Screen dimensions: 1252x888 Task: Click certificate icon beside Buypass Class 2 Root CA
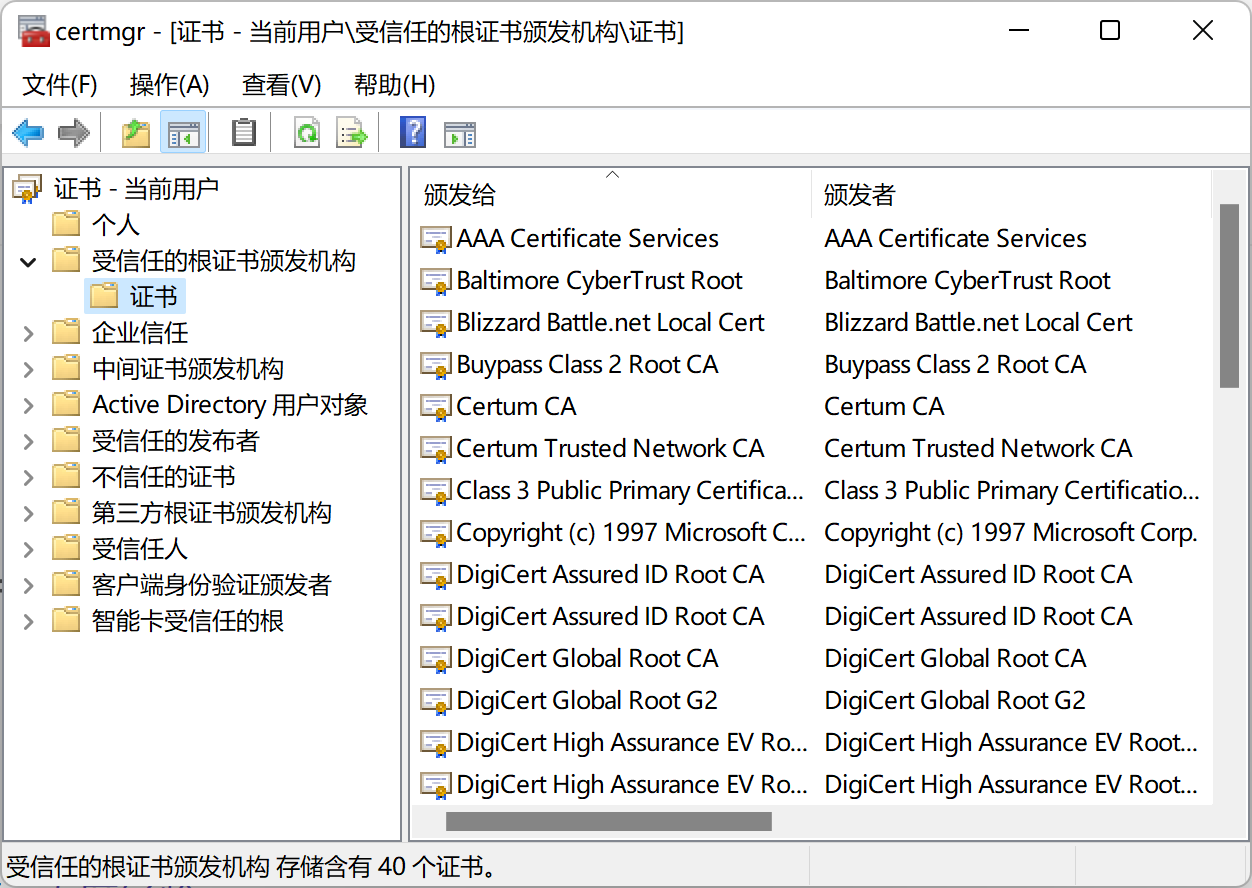(435, 365)
